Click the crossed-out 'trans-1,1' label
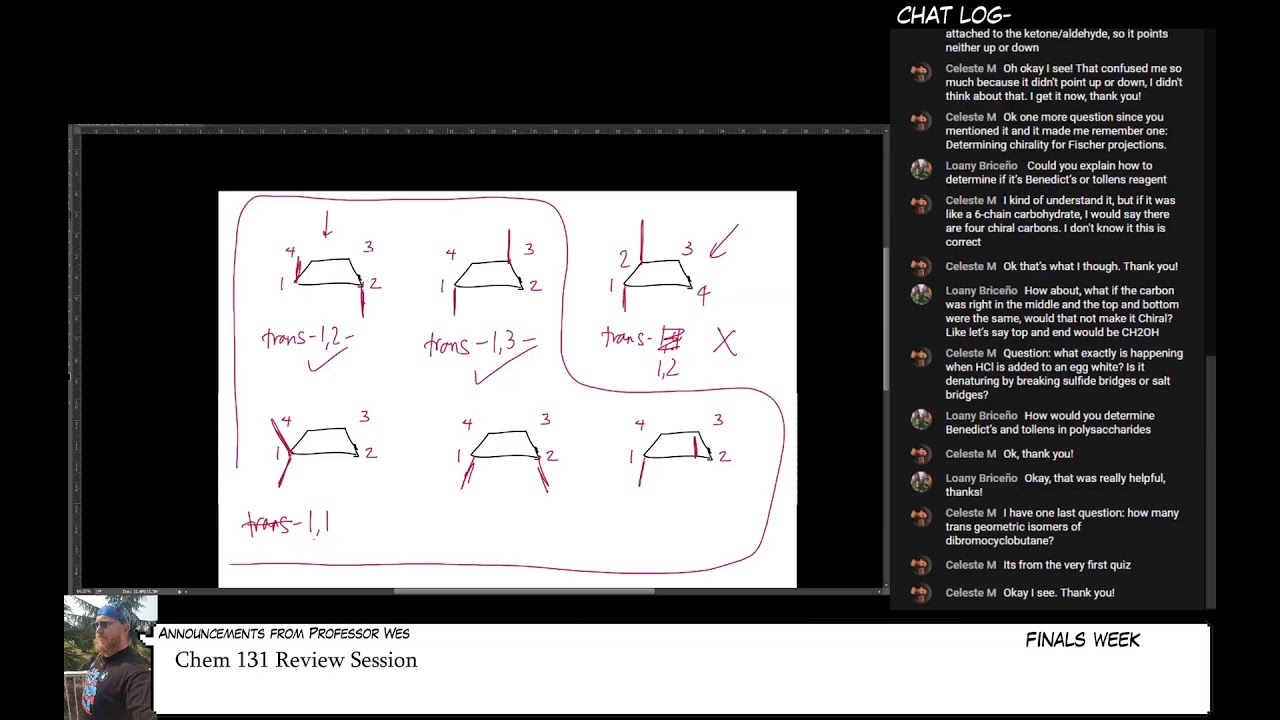 pos(286,523)
